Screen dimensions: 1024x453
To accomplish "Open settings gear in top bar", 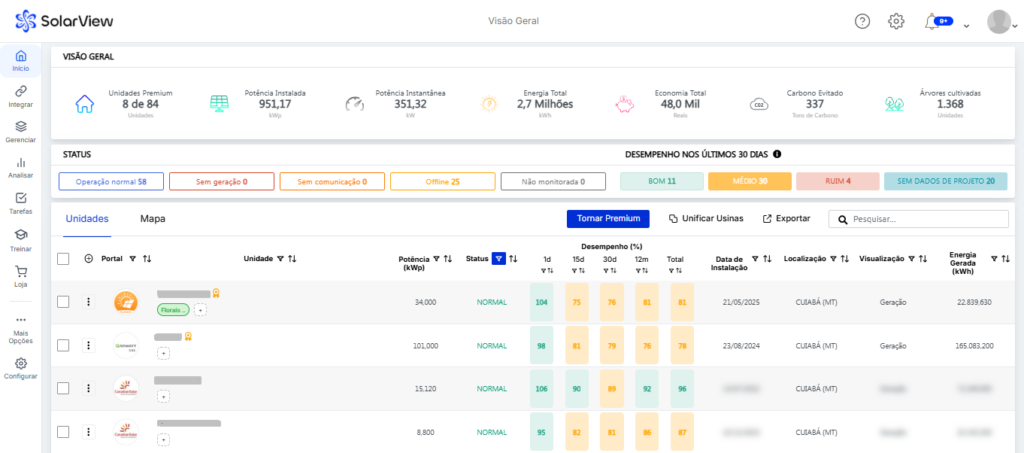I will 896,21.
